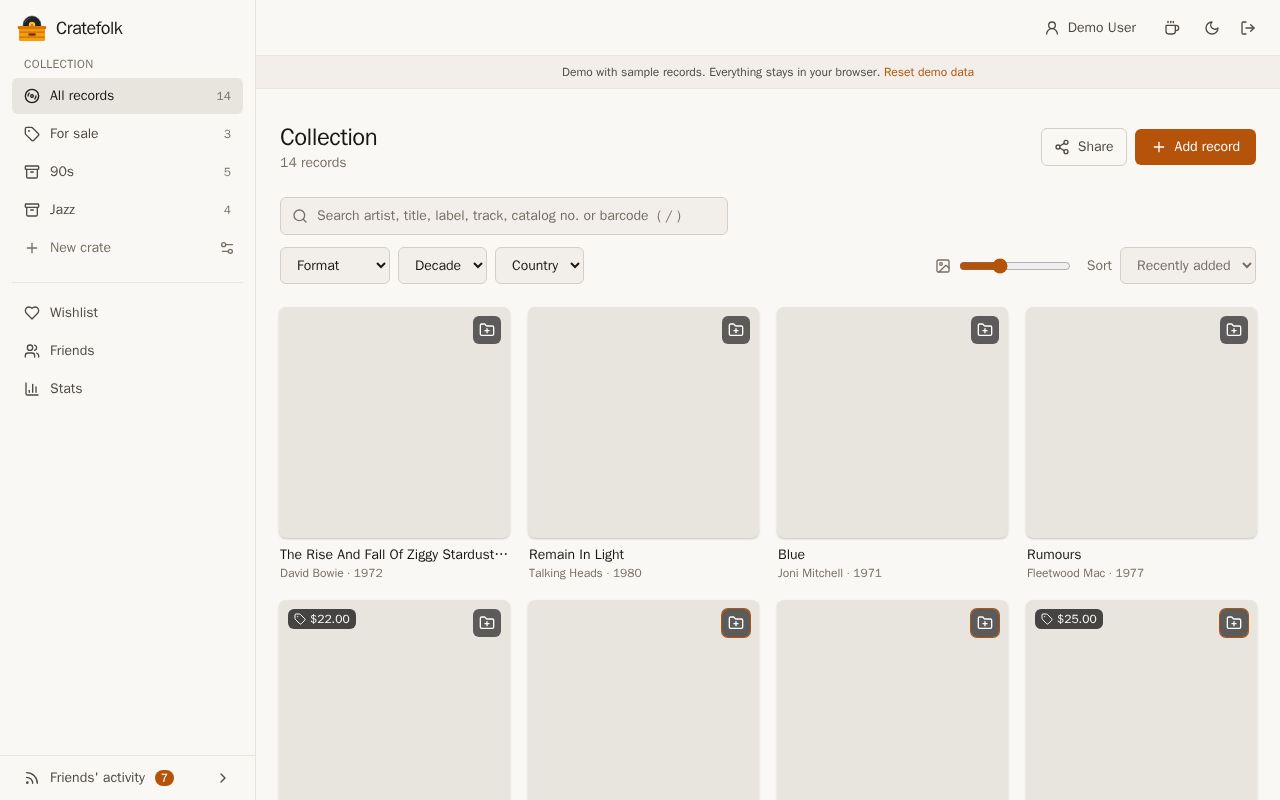Toggle dark mode moon icon
The width and height of the screenshot is (1280, 800).
pos(1212,28)
